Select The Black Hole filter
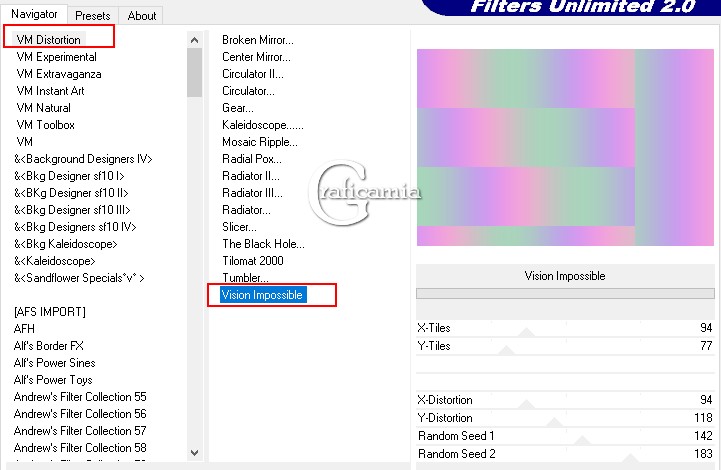This screenshot has height=470, width=721. pos(263,244)
